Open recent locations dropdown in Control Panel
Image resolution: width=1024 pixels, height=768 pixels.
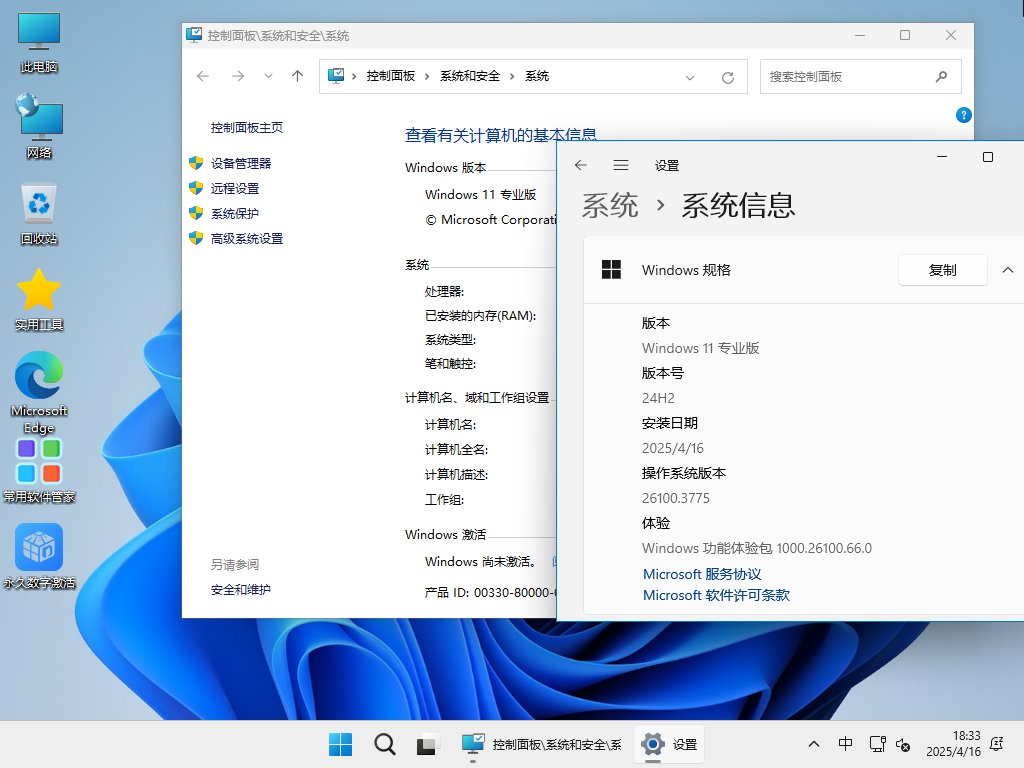click(268, 76)
